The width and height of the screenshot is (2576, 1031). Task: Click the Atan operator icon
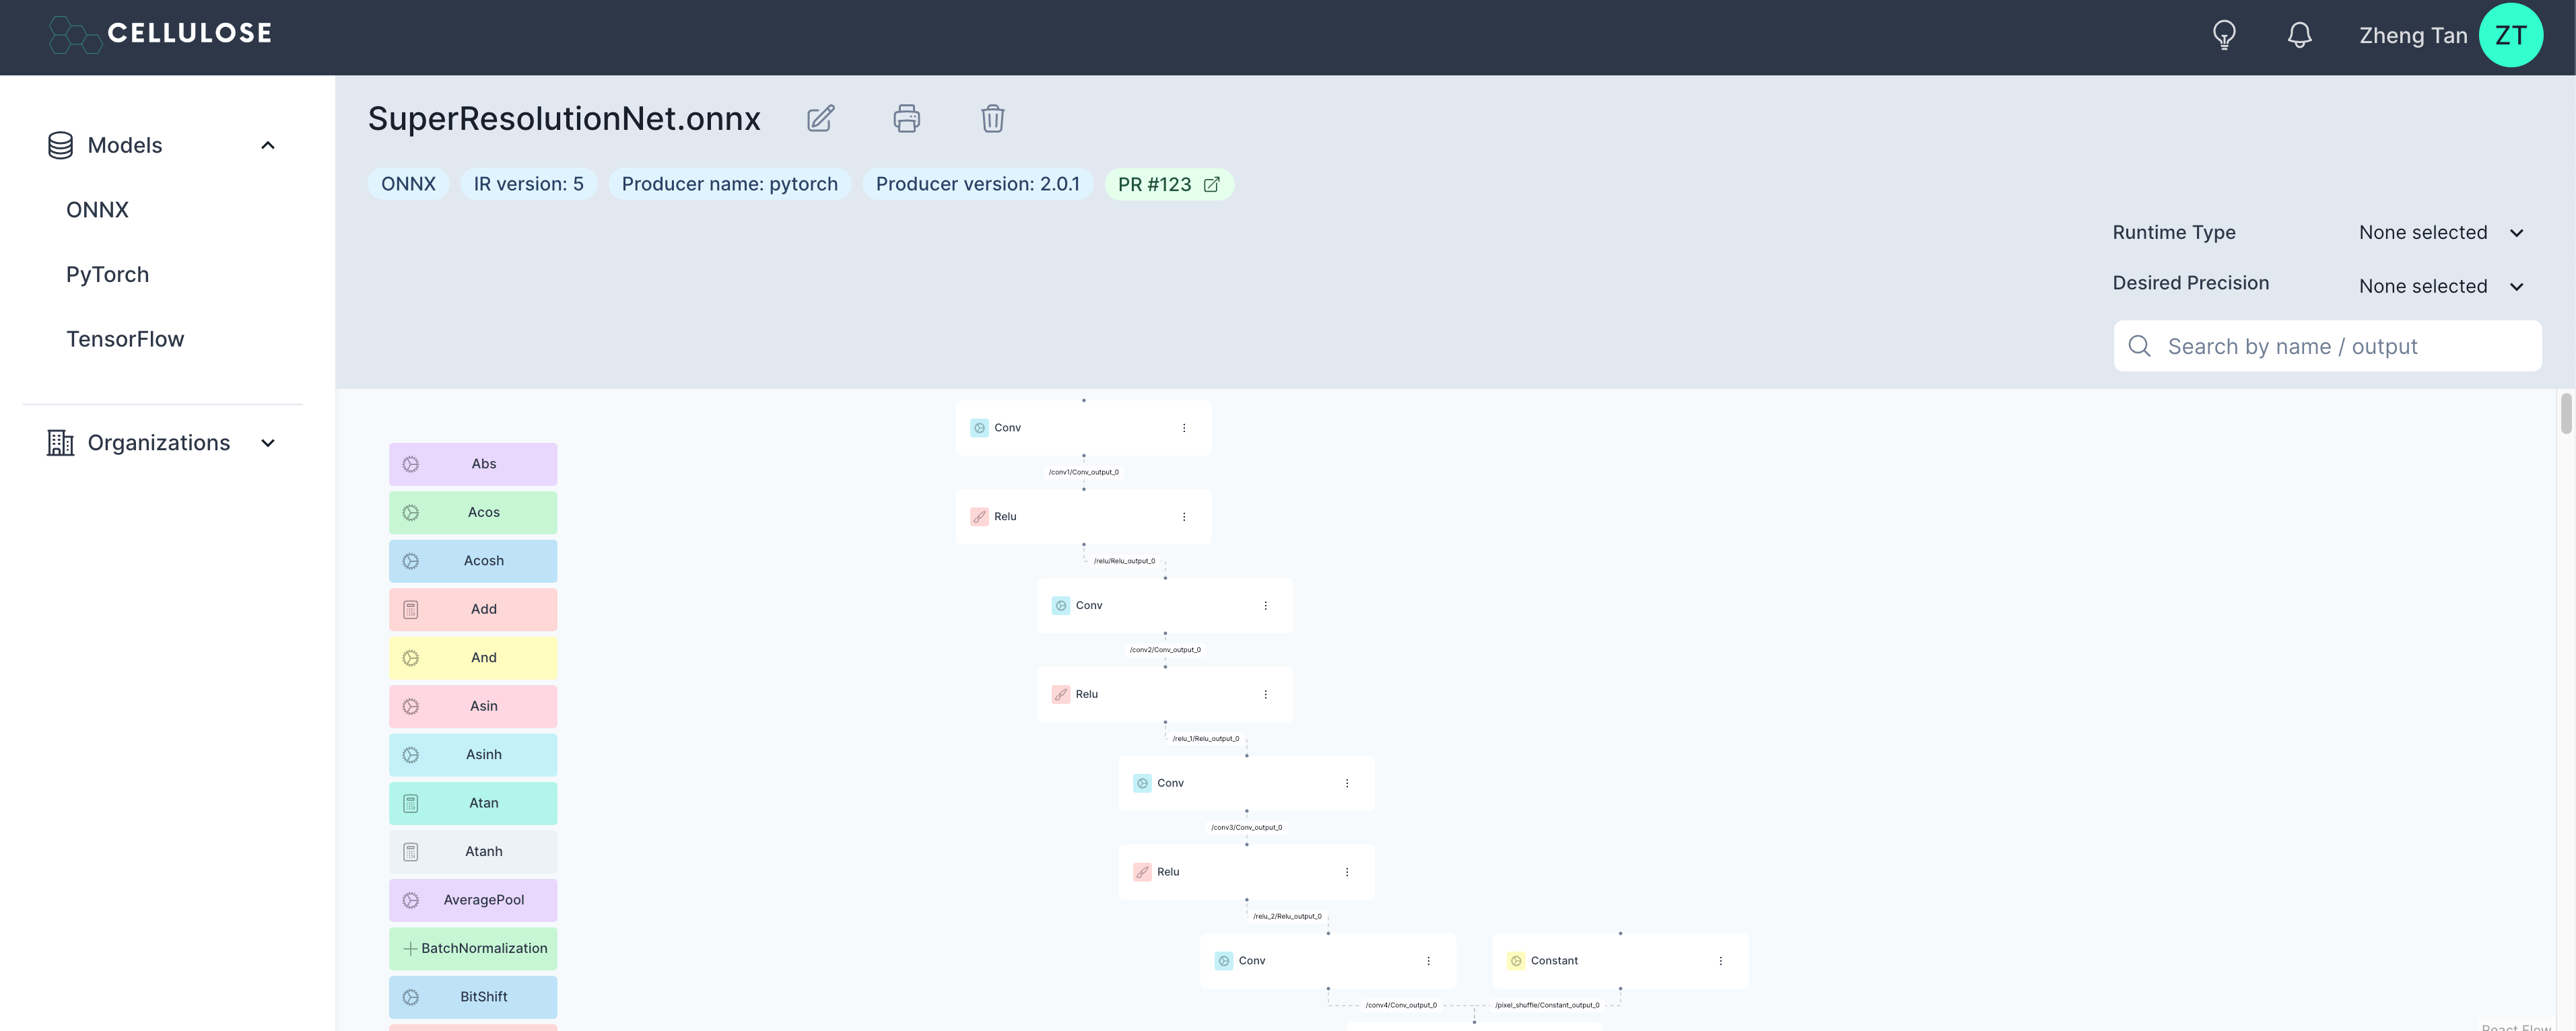click(411, 804)
